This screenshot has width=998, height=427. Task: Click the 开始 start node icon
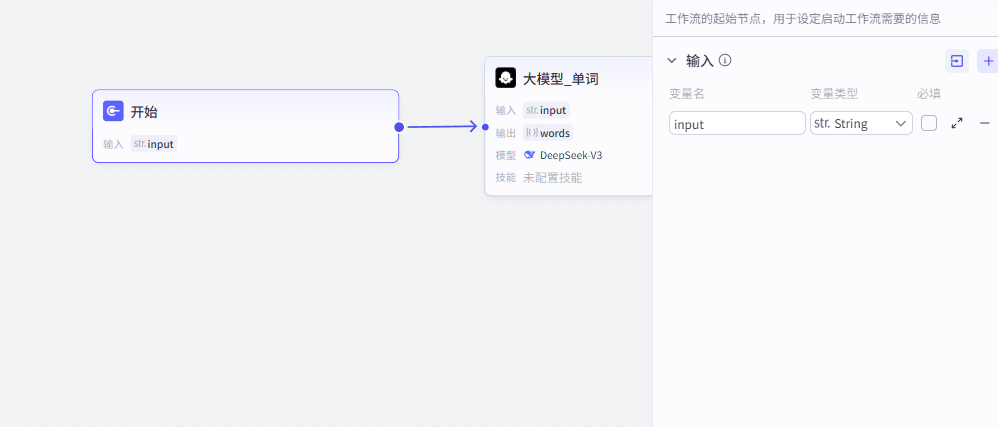[114, 111]
